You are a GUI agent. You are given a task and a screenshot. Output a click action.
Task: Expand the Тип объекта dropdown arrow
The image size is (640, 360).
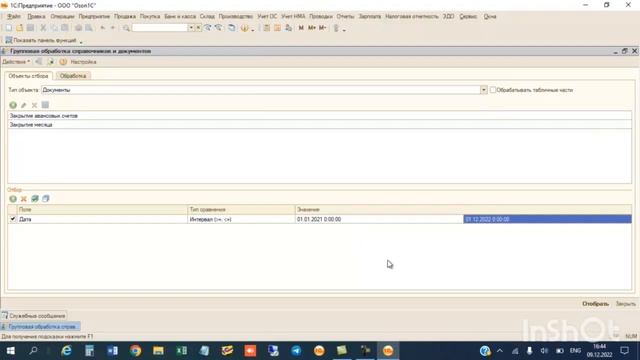(484, 90)
